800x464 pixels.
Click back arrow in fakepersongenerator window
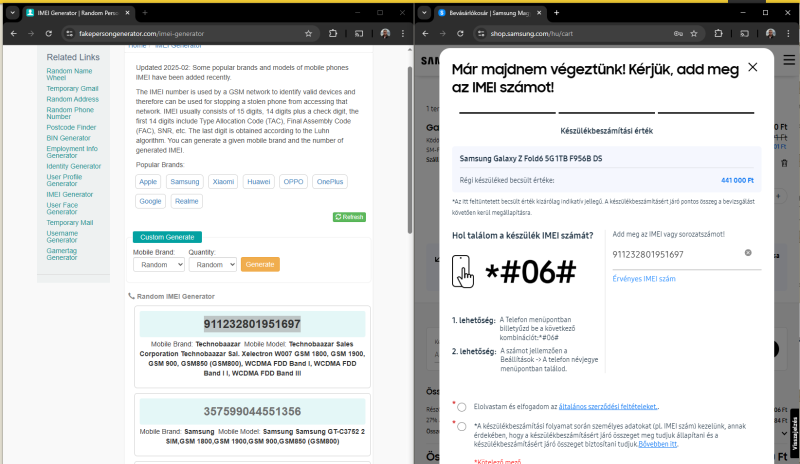point(14,34)
